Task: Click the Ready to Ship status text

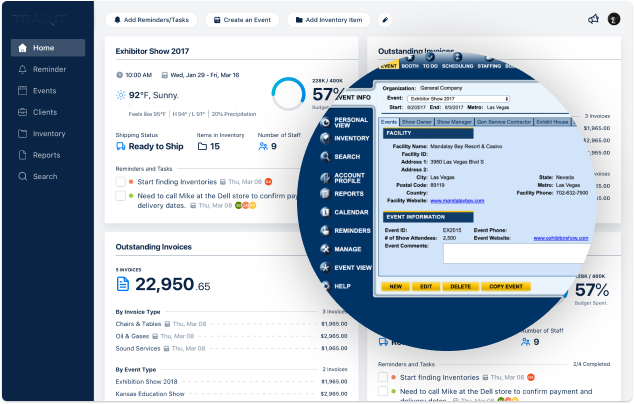Action: [156, 146]
